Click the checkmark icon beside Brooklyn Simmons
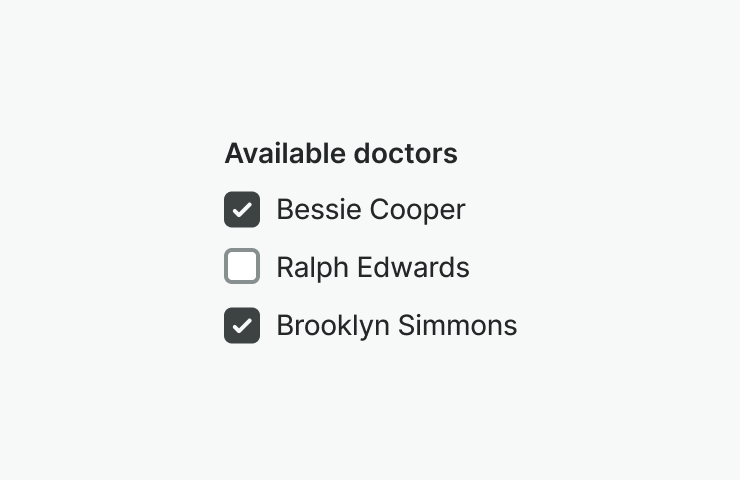Viewport: 740px width, 480px height. click(242, 325)
